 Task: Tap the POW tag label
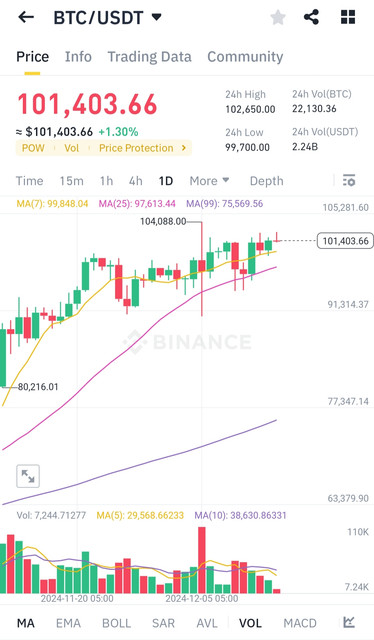[33, 148]
